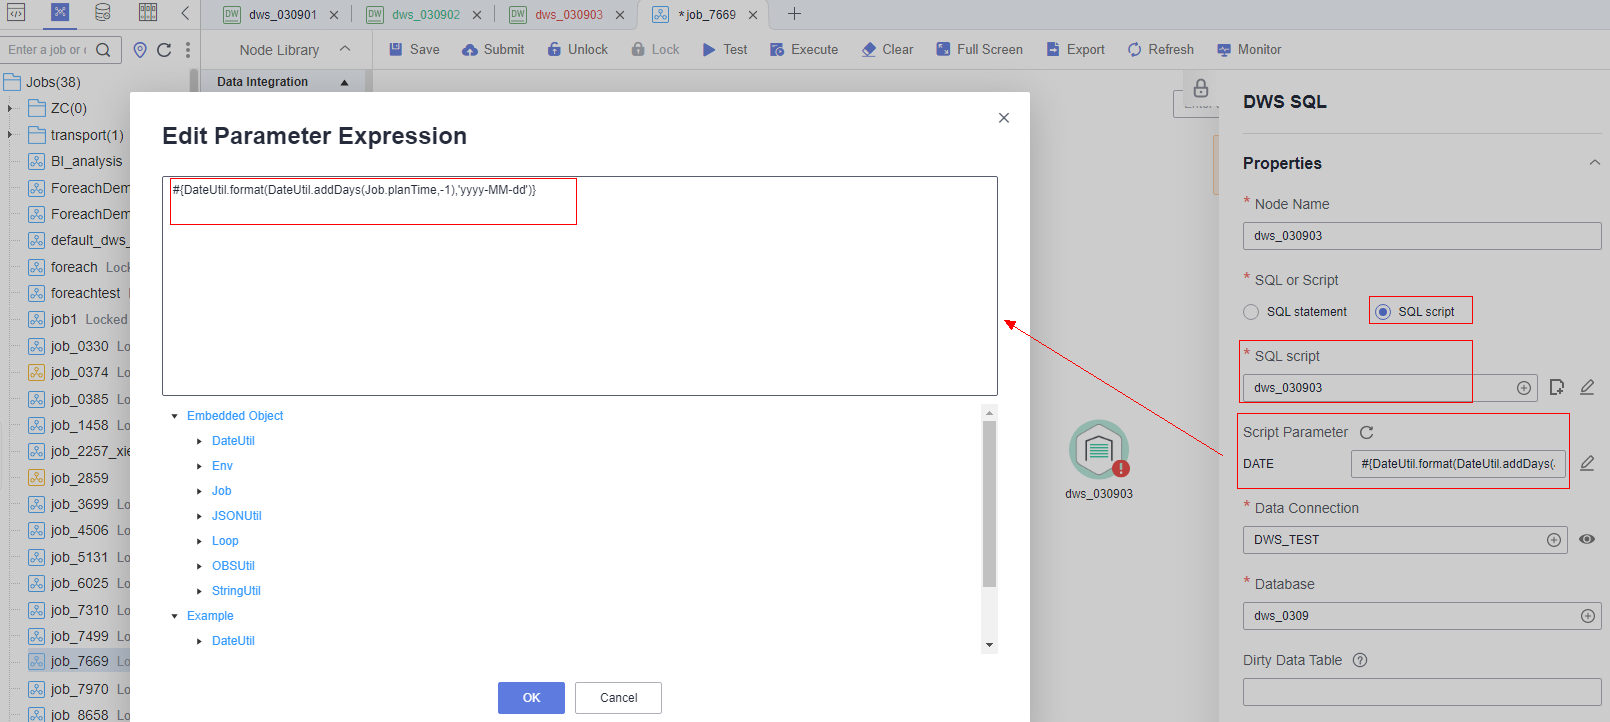Click the Execute job icon
This screenshot has width=1610, height=722.
[x=777, y=49]
